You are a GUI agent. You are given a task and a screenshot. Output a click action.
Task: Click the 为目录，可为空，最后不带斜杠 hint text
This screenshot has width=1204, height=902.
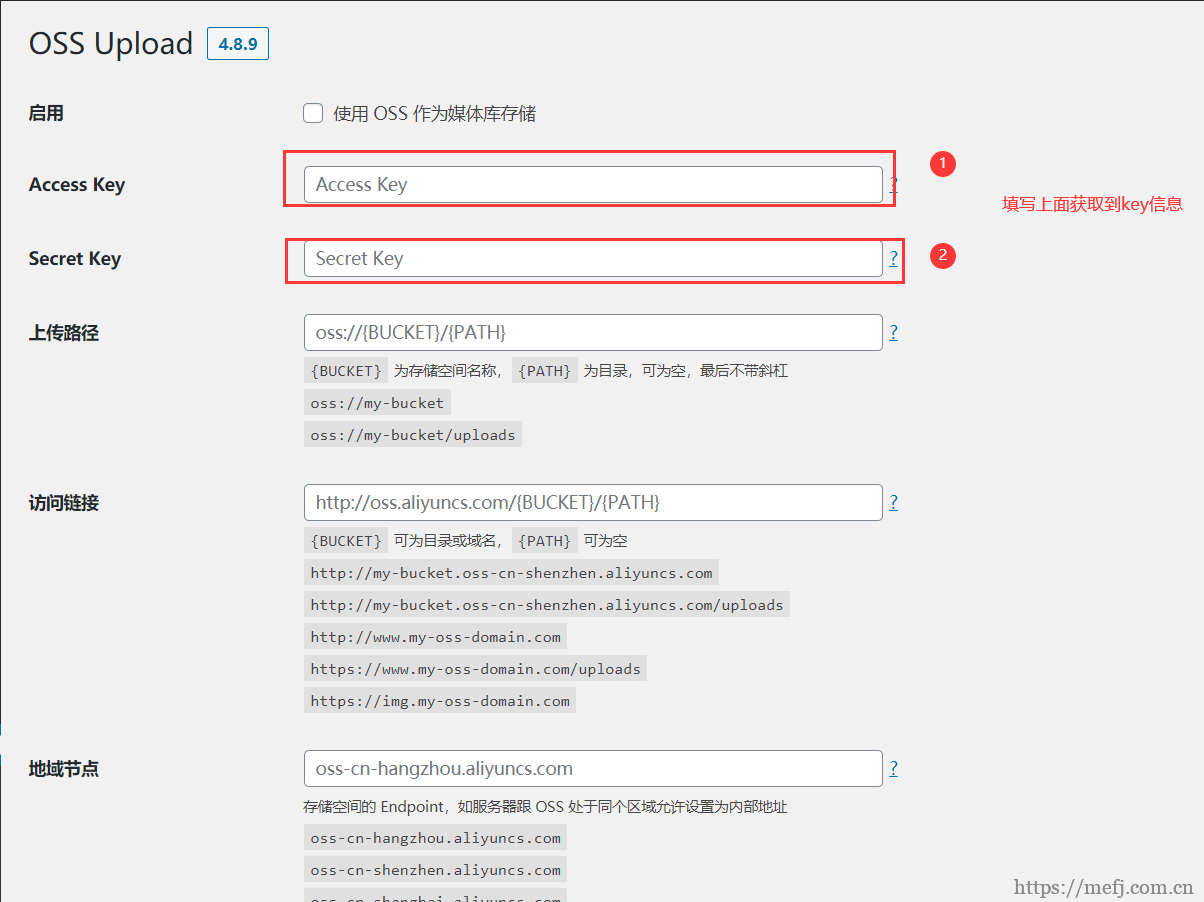pos(686,371)
